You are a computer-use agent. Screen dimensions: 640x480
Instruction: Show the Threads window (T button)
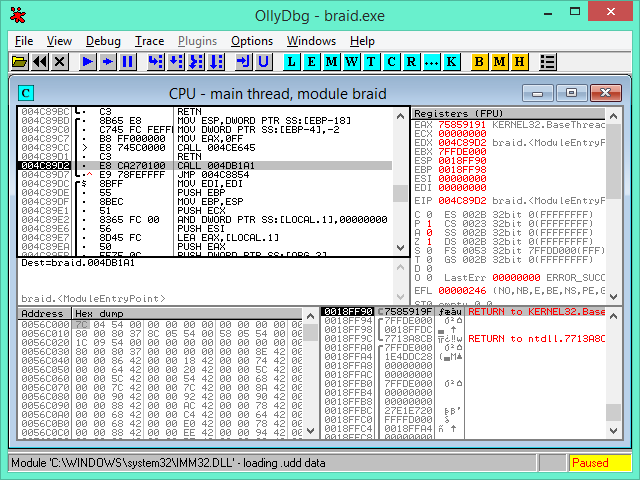(371, 62)
